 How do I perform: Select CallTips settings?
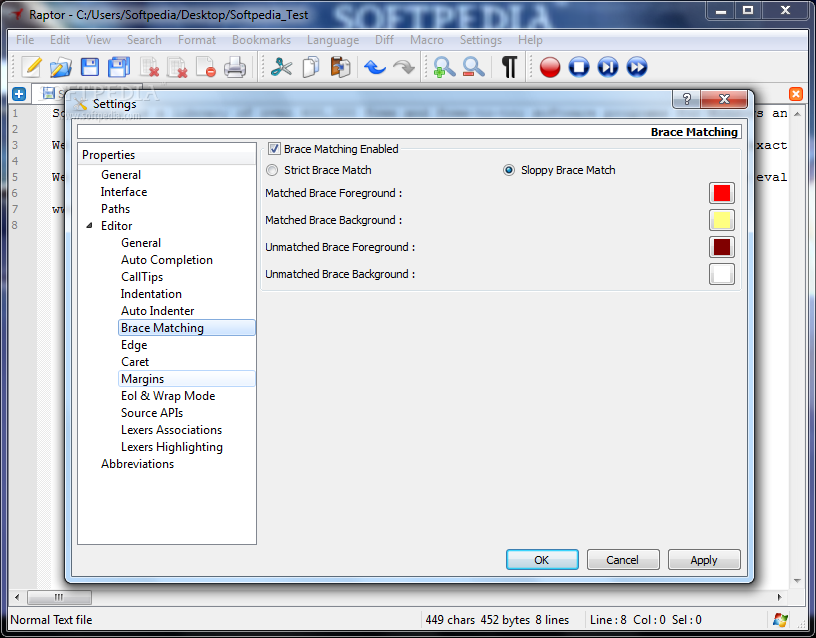pos(142,277)
